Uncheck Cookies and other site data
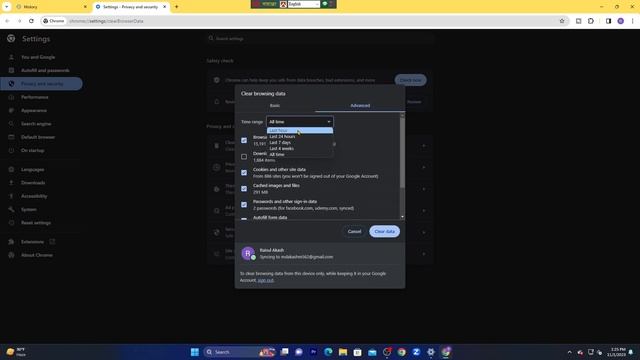Viewport: 640px width, 360px height. [244, 173]
